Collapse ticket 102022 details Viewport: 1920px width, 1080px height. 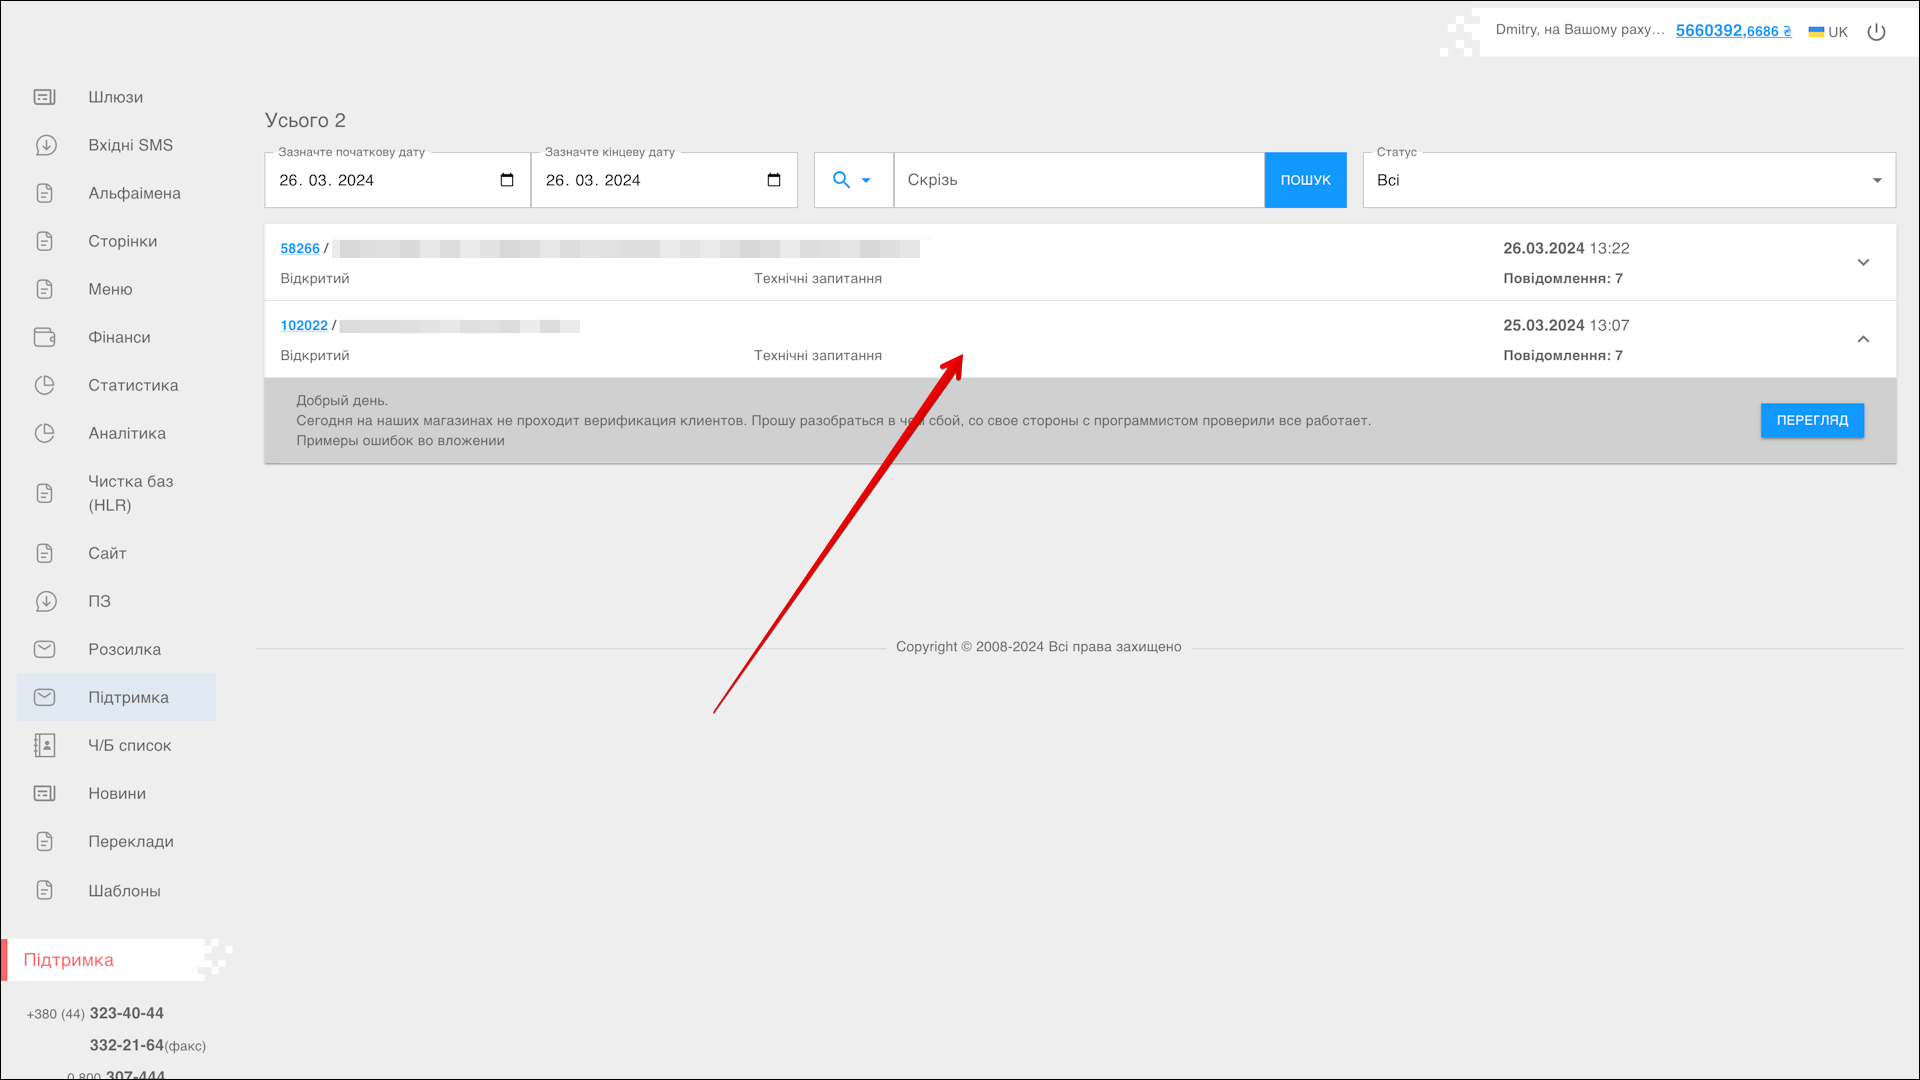point(1863,339)
